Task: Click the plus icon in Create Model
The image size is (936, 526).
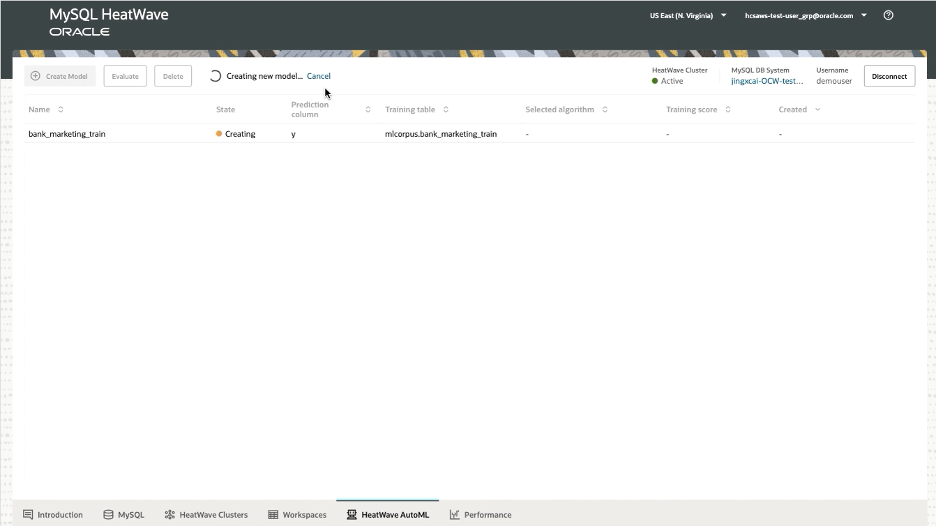Action: pos(35,76)
